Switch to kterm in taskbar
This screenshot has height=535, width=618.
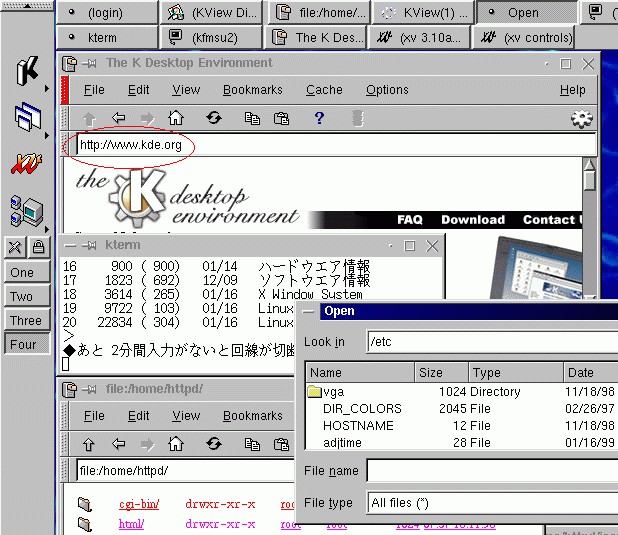pyautogui.click(x=107, y=37)
